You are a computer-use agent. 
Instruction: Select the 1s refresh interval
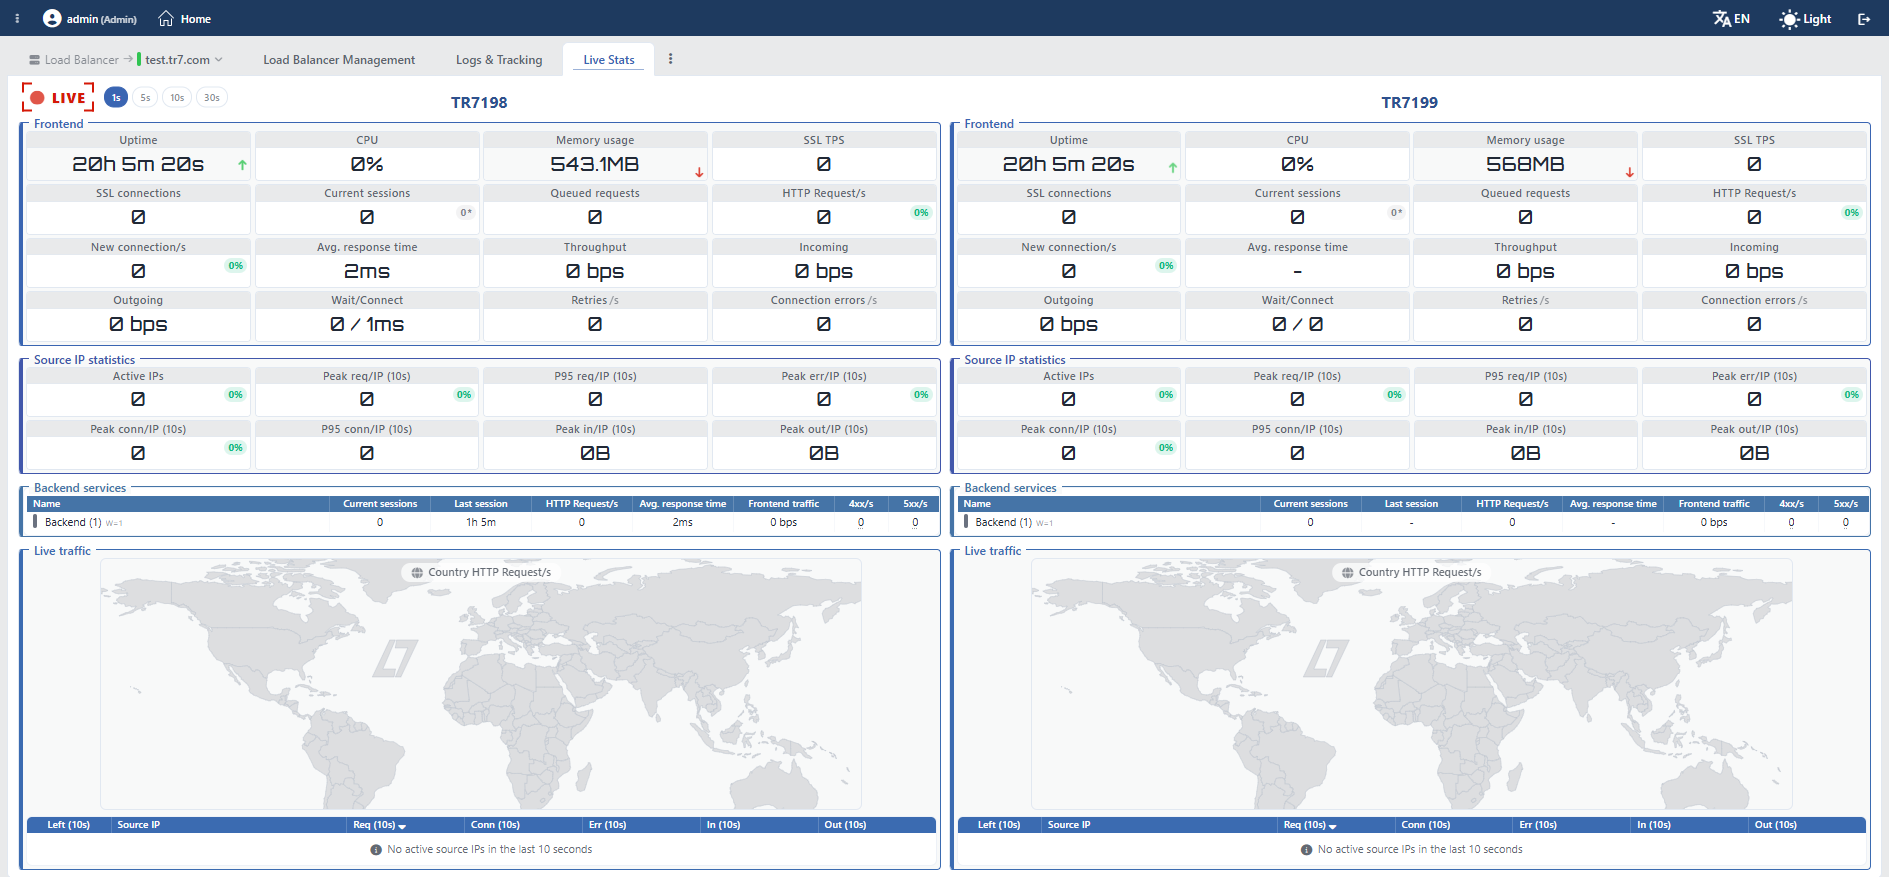[116, 98]
